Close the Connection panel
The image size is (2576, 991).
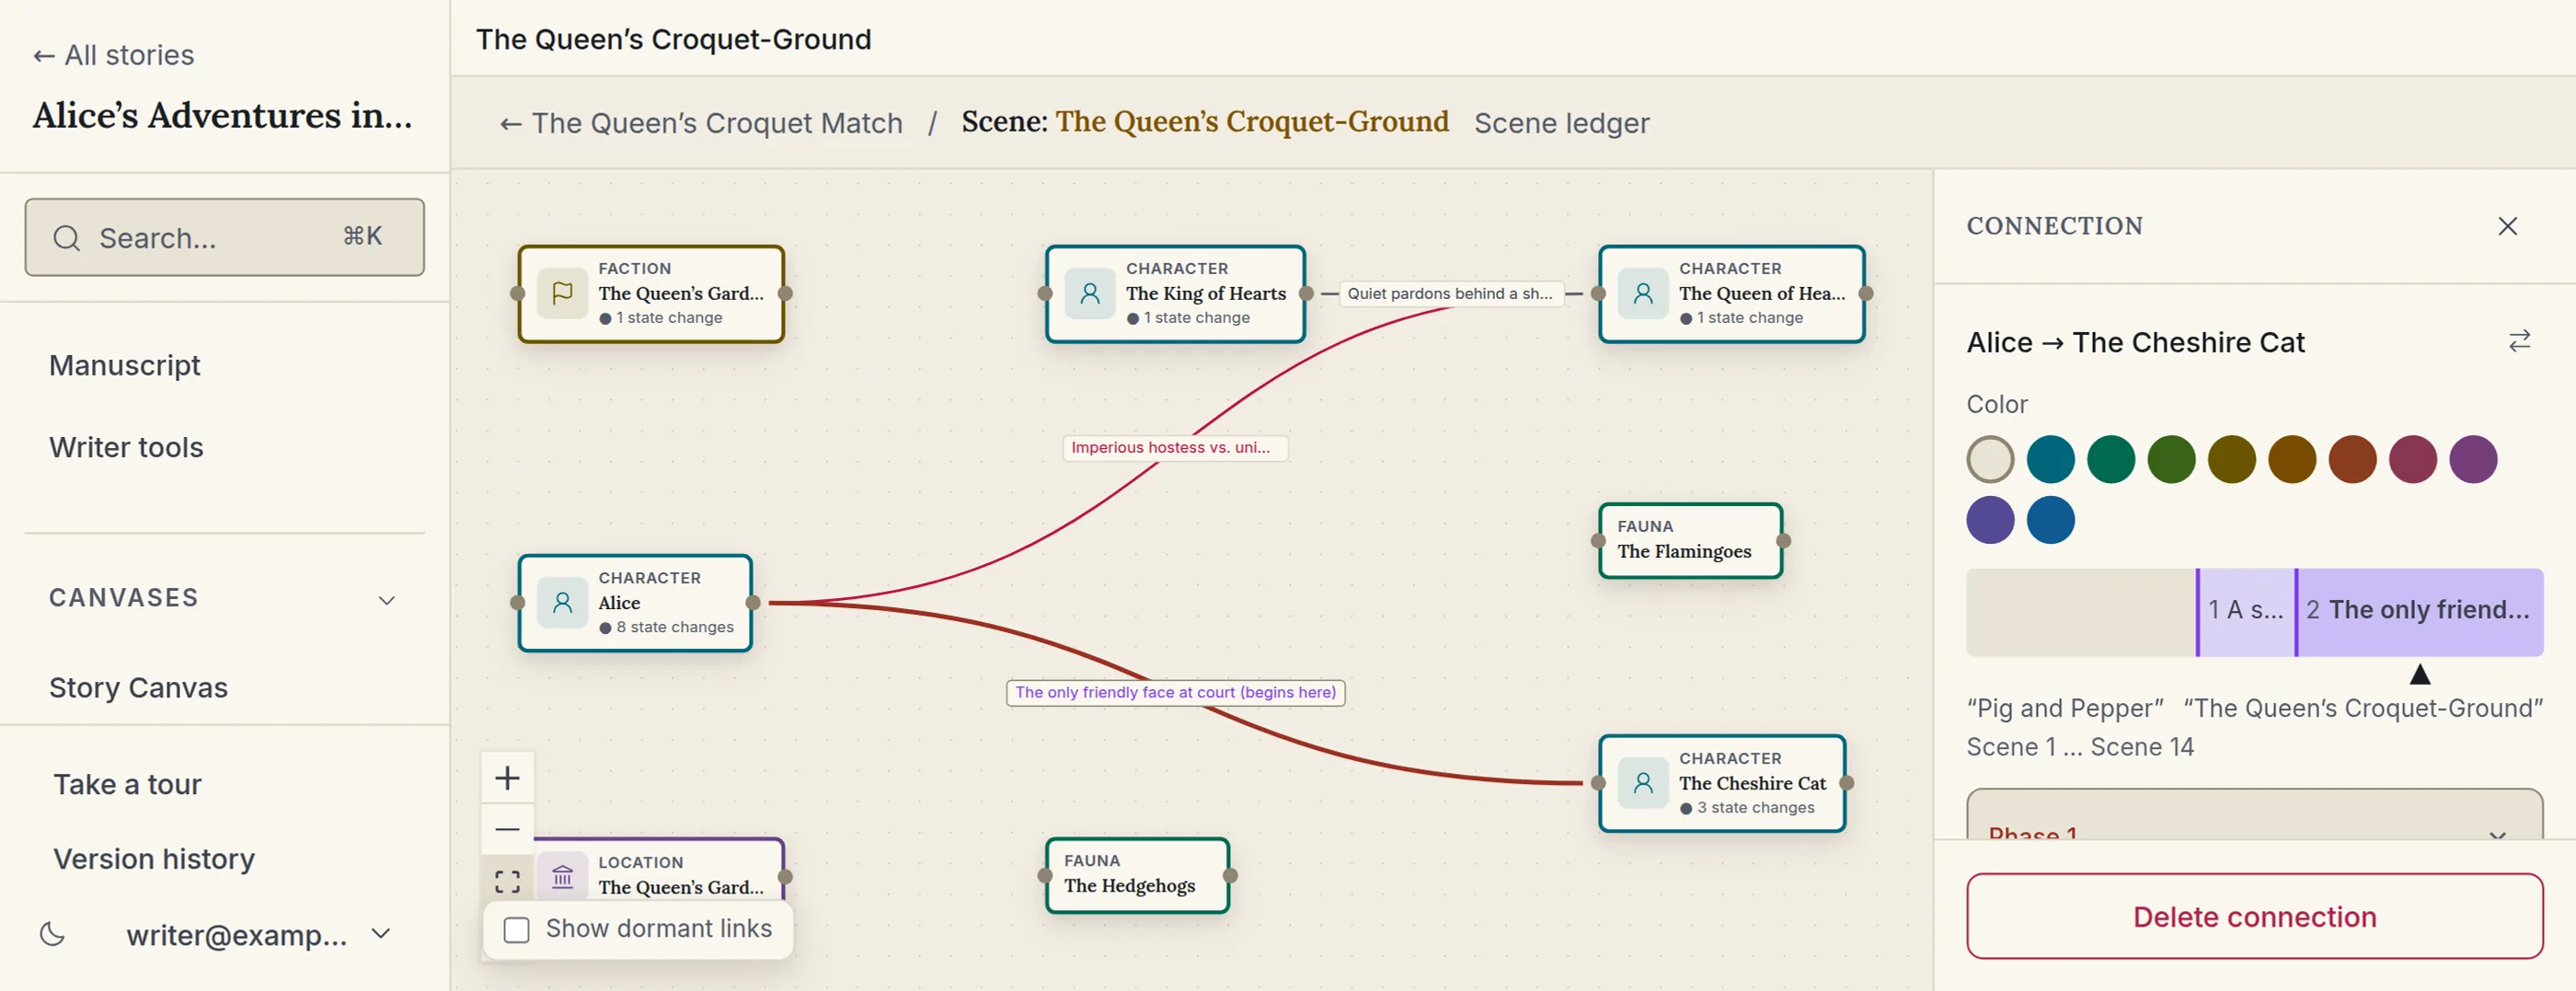[2507, 226]
